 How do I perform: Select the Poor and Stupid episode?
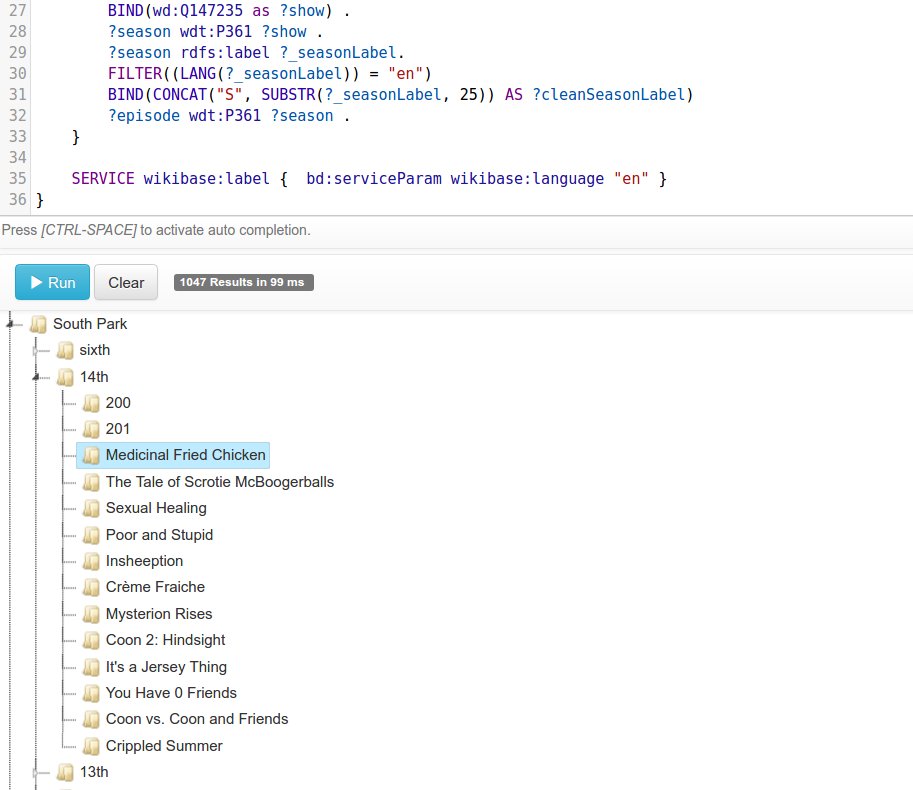point(159,535)
